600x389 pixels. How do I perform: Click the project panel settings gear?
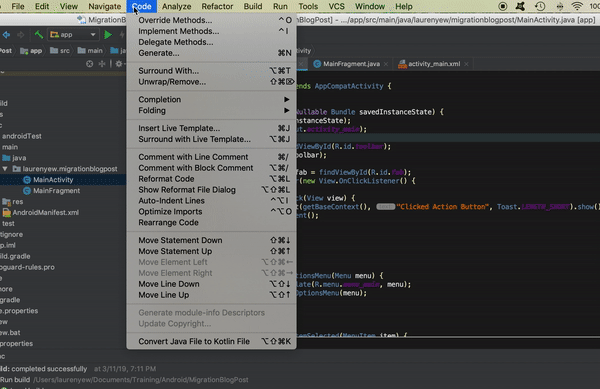(x=119, y=64)
